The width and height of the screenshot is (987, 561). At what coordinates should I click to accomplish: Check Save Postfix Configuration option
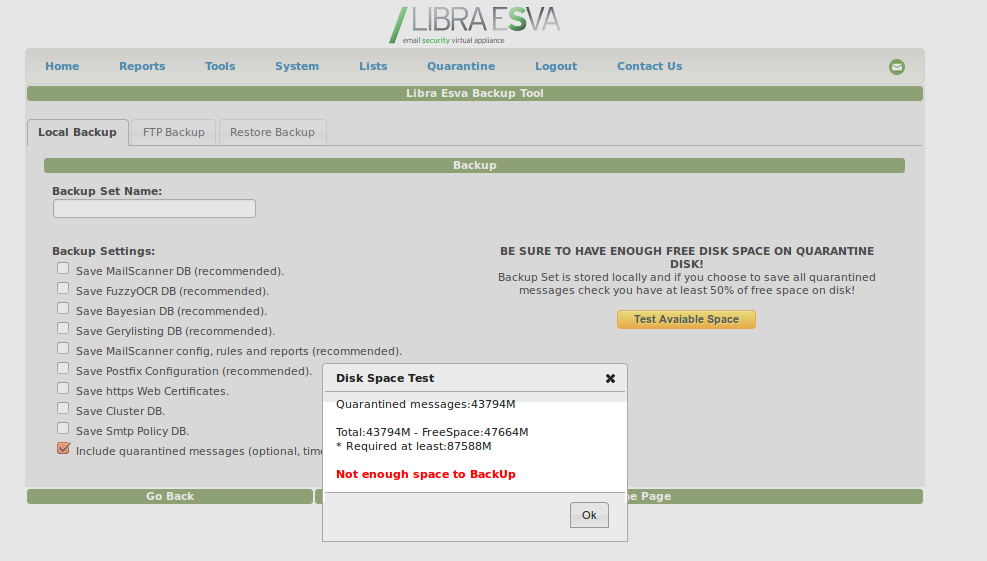[63, 368]
